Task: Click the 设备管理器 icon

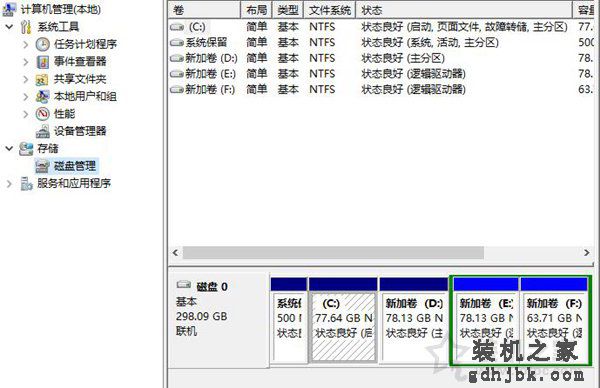Action: click(42, 131)
